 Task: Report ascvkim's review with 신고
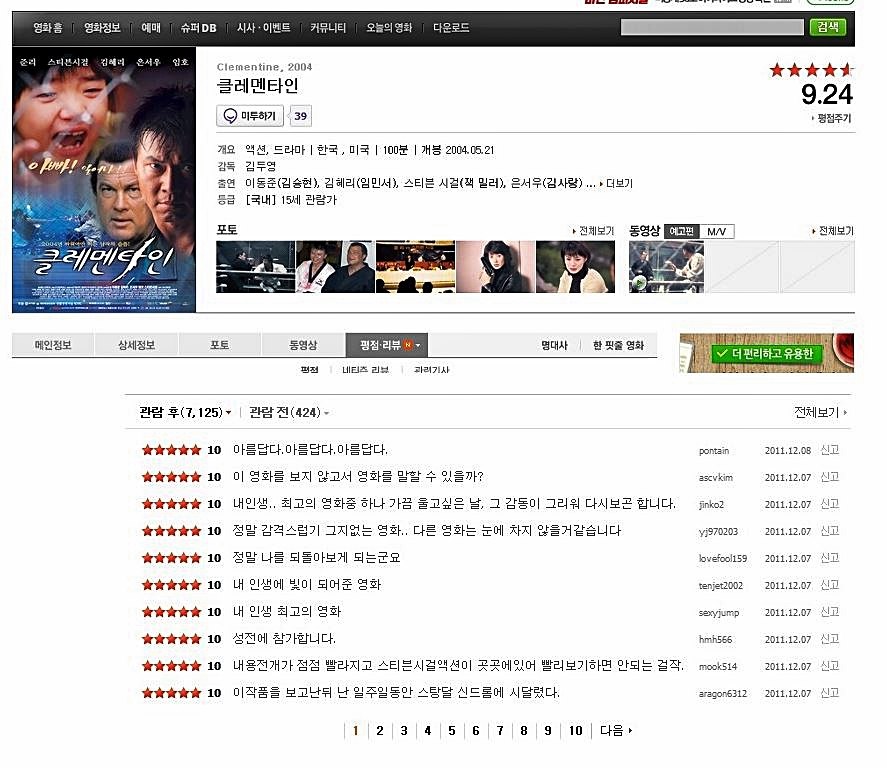(830, 477)
